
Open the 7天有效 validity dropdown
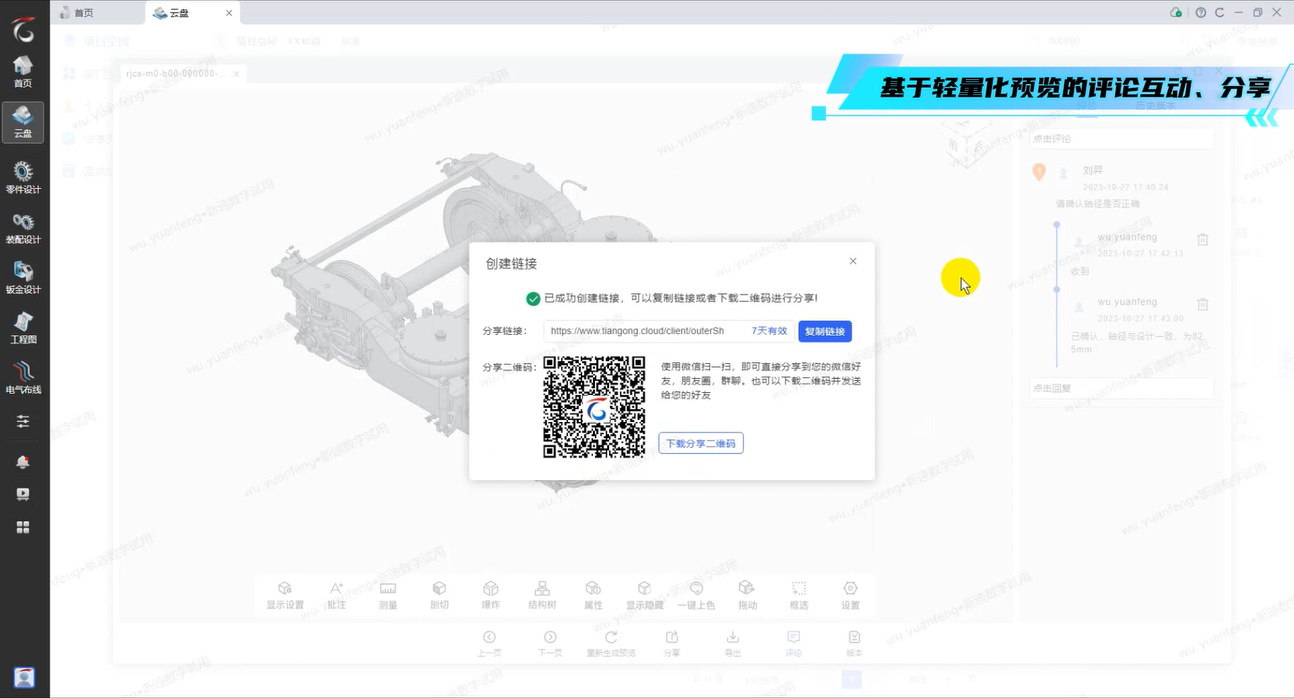(769, 331)
